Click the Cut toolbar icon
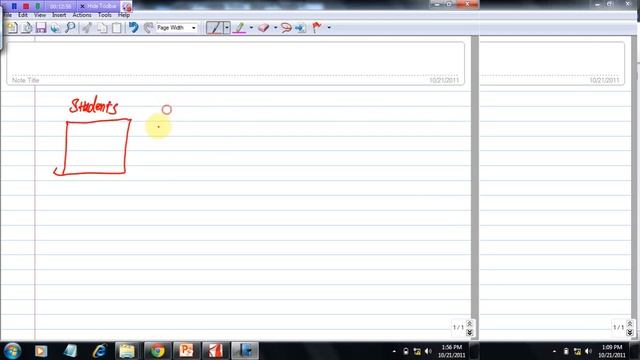Image resolution: width=640 pixels, height=360 pixels. point(87,28)
